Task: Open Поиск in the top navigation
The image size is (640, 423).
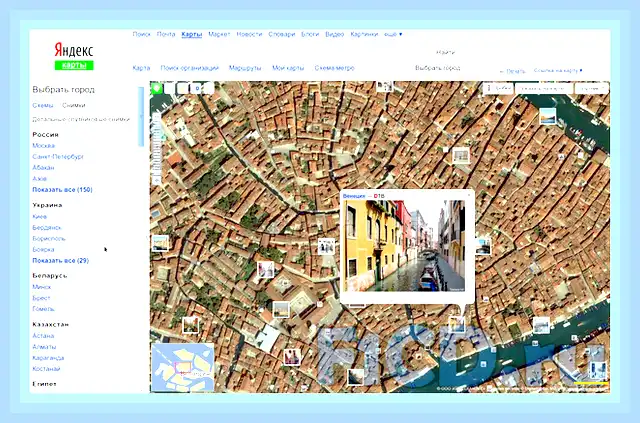Action: tap(142, 34)
